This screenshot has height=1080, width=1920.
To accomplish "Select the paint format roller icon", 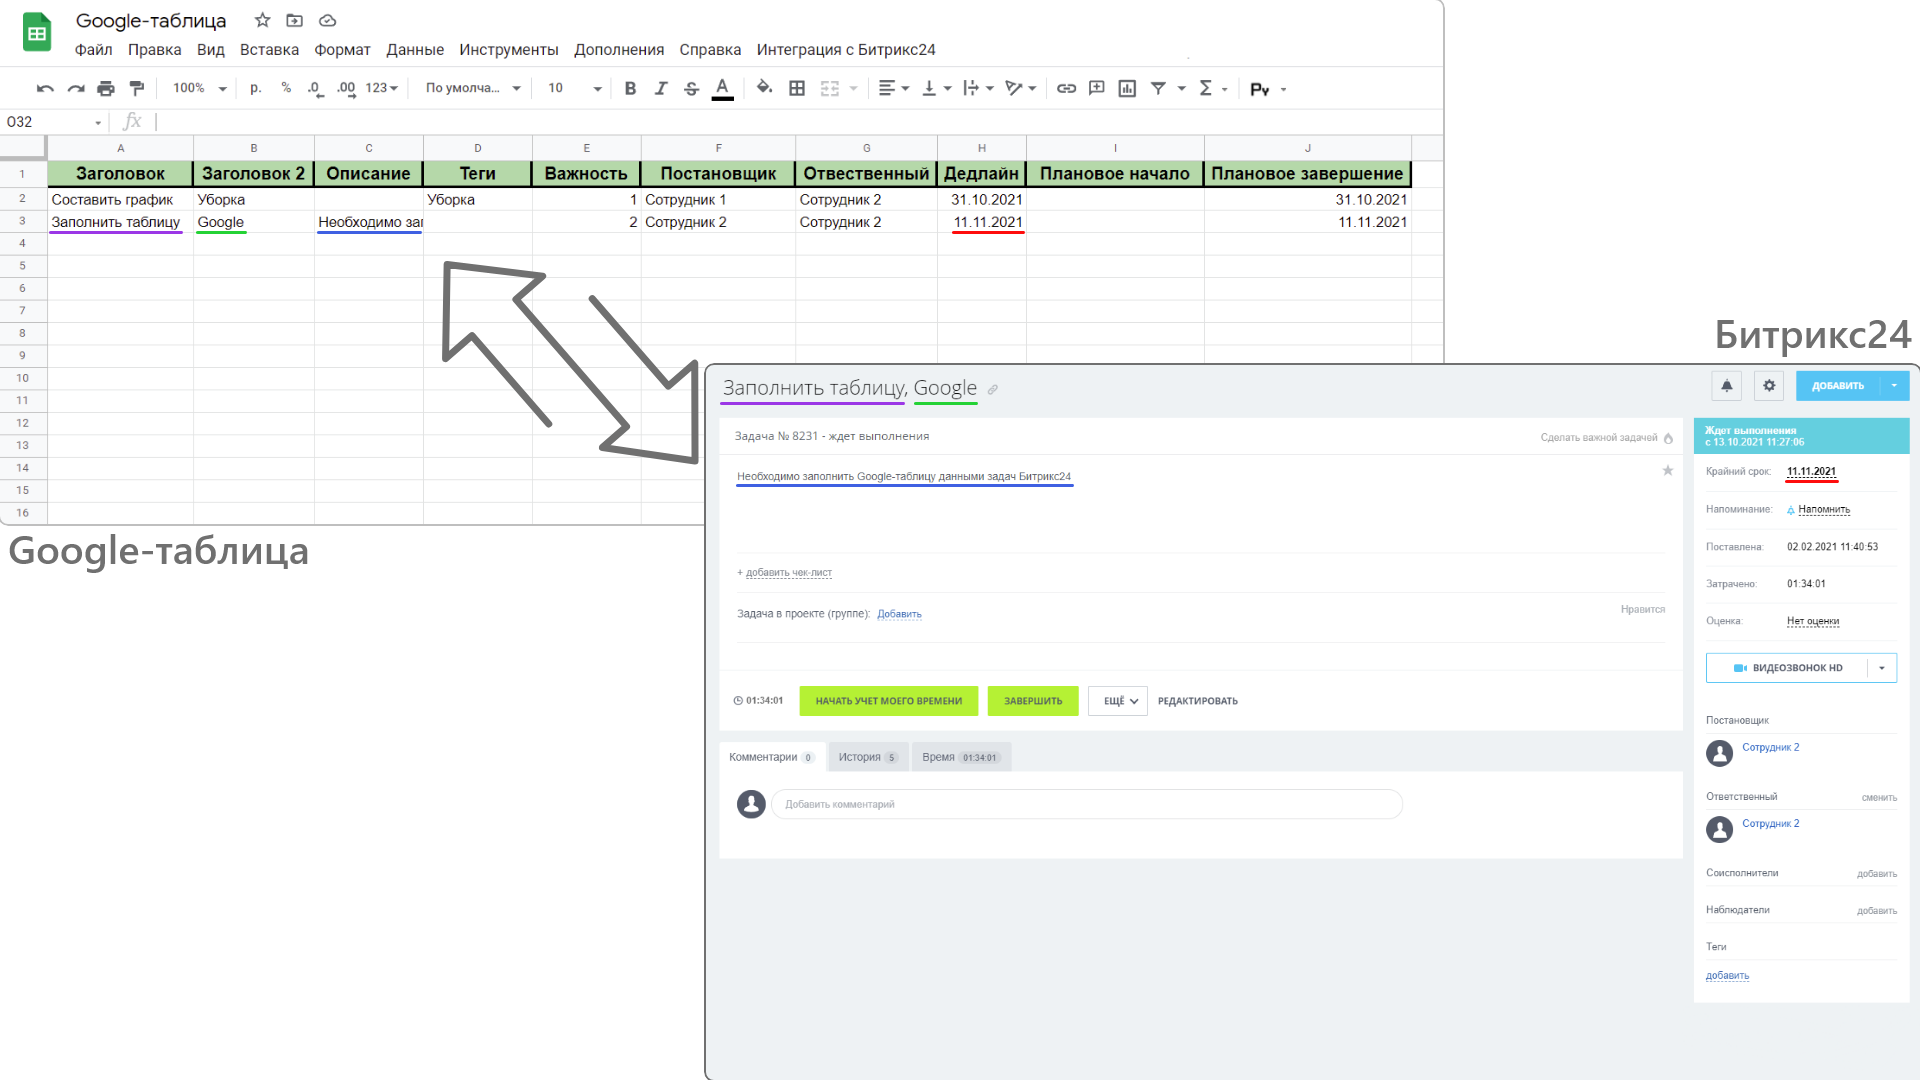I will coord(137,89).
